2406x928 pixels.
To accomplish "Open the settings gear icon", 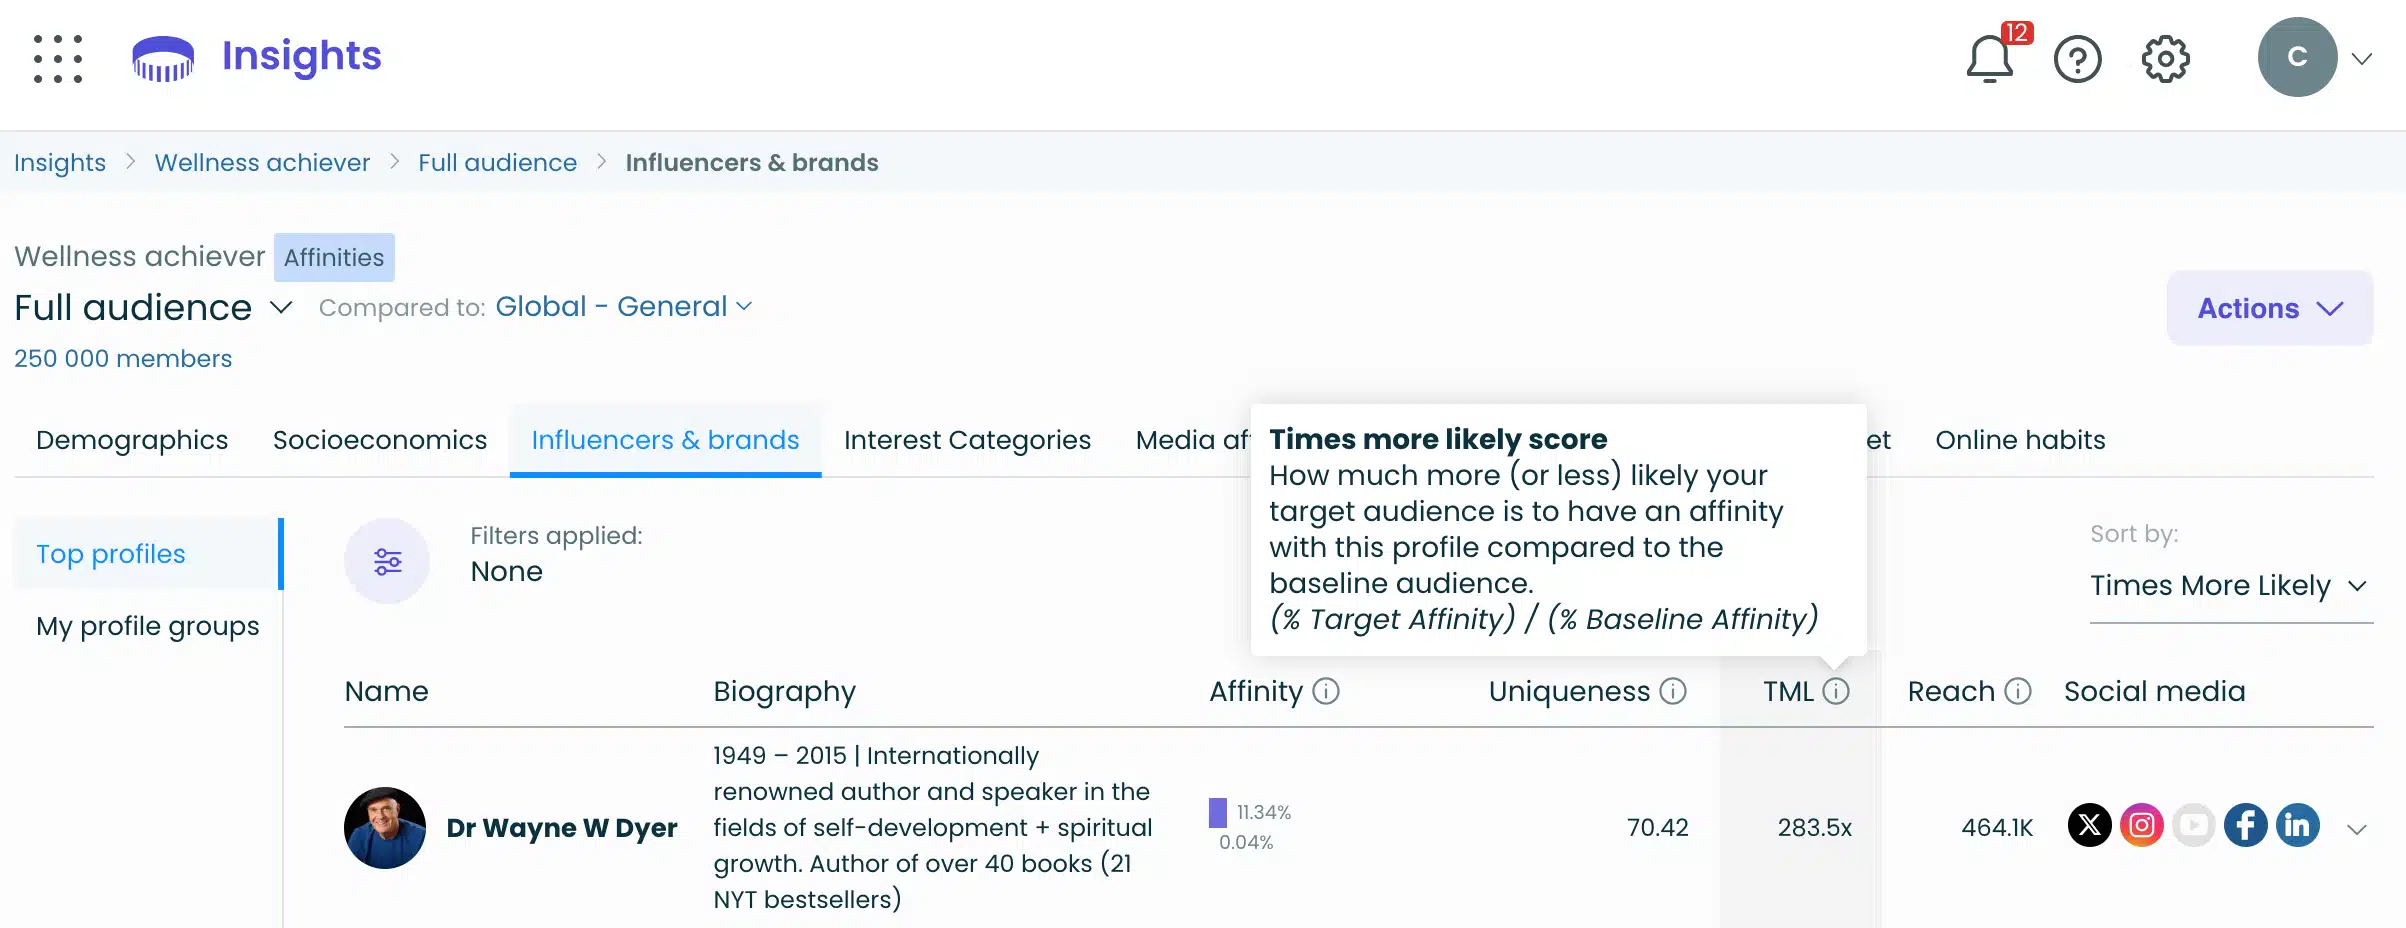I will (2166, 60).
